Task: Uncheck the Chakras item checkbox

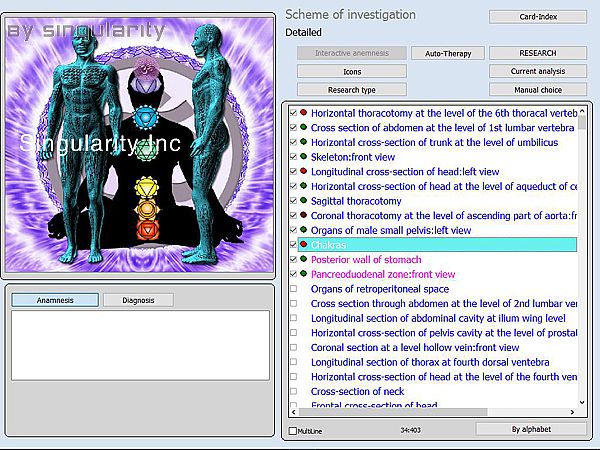Action: click(x=293, y=244)
